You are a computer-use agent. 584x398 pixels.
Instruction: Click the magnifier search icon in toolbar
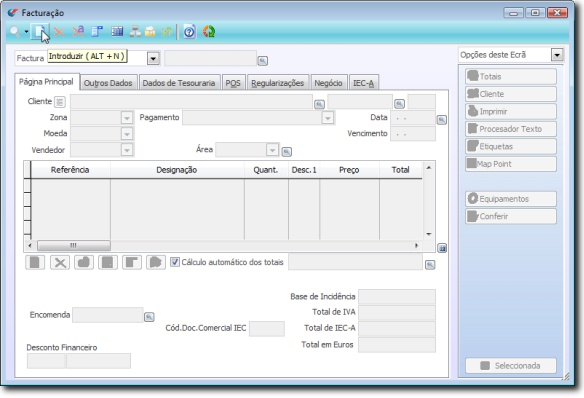click(x=15, y=32)
